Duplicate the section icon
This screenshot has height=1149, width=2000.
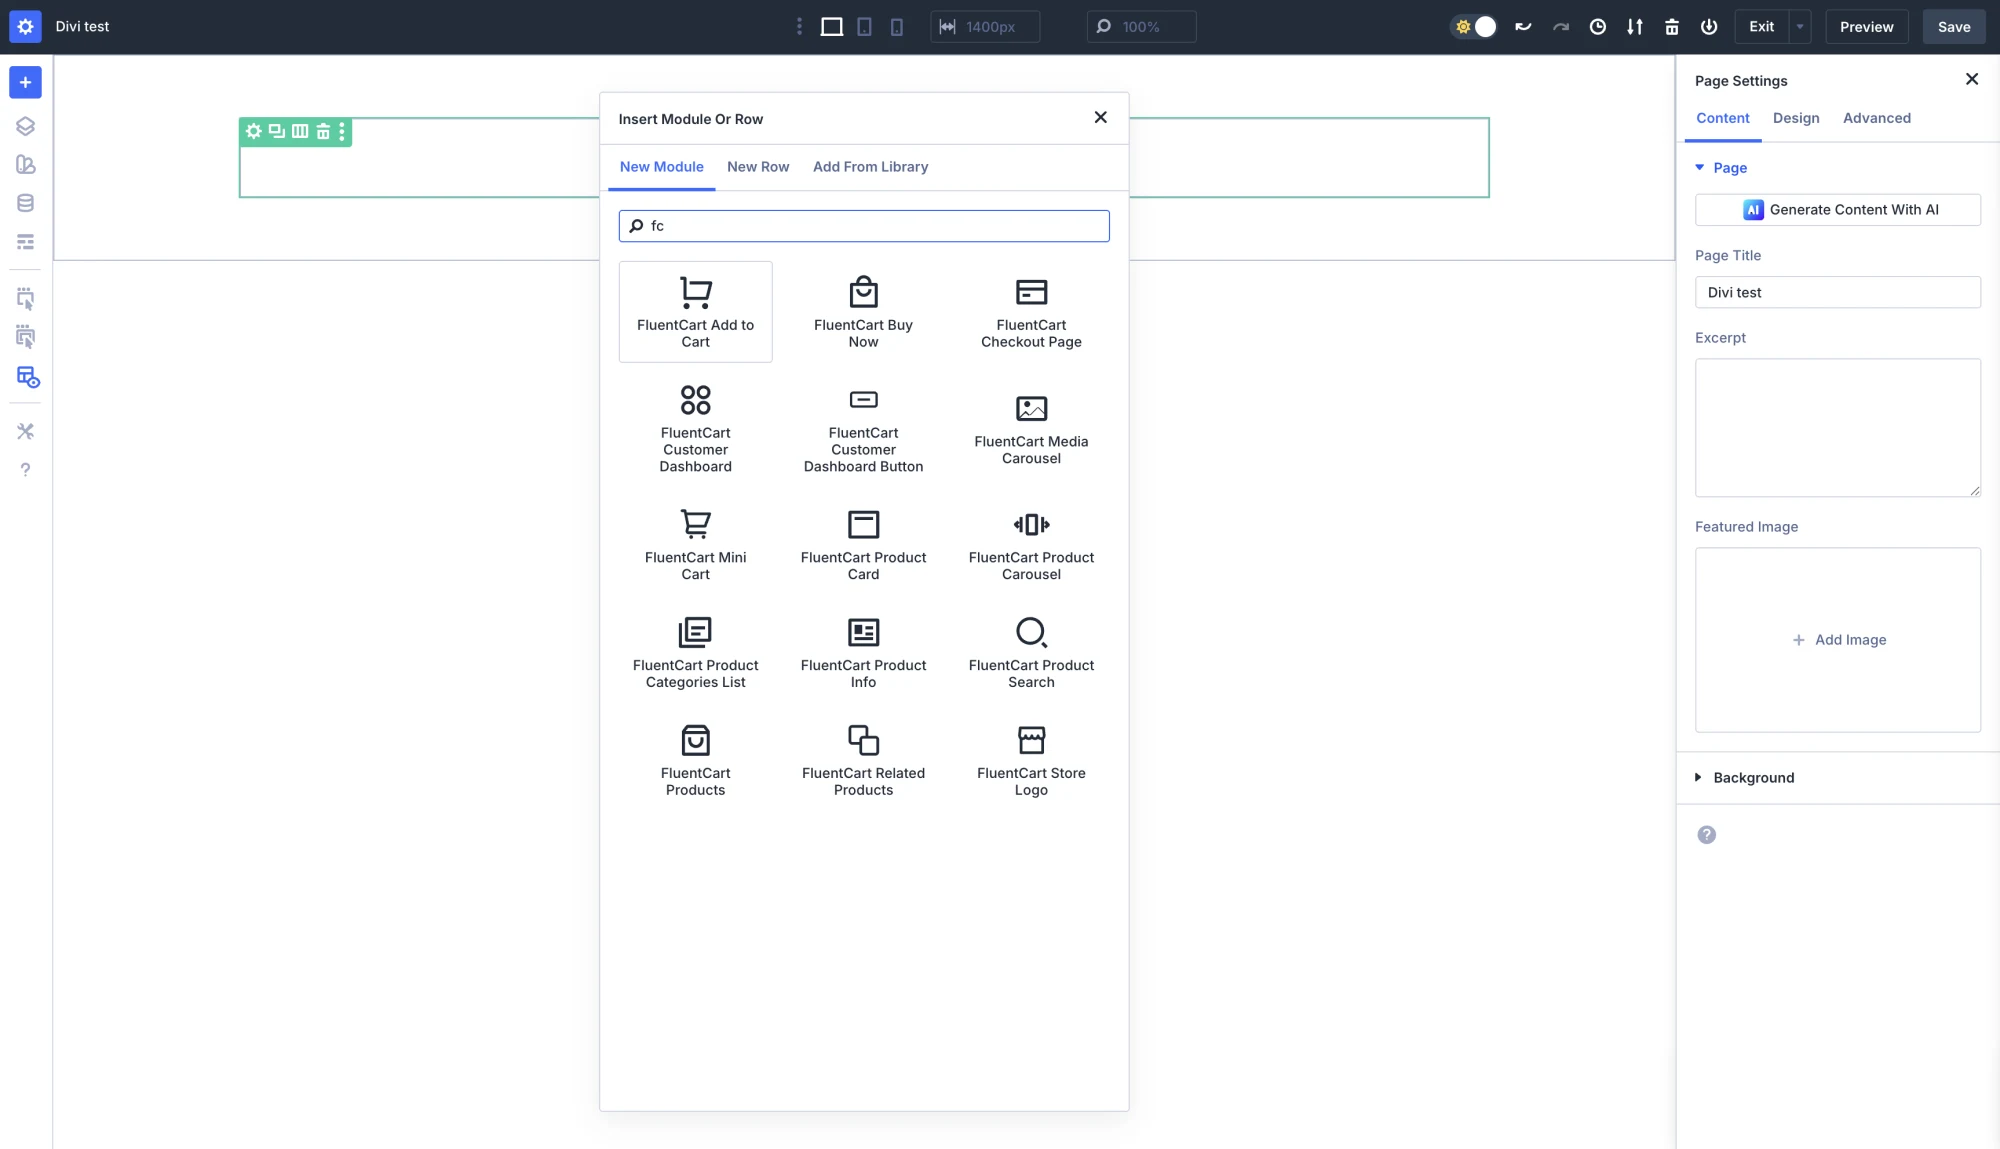pyautogui.click(x=277, y=131)
